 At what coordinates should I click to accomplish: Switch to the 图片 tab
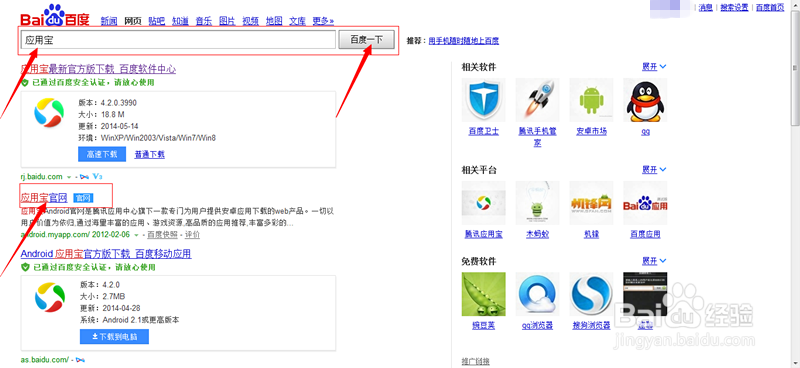[227, 21]
